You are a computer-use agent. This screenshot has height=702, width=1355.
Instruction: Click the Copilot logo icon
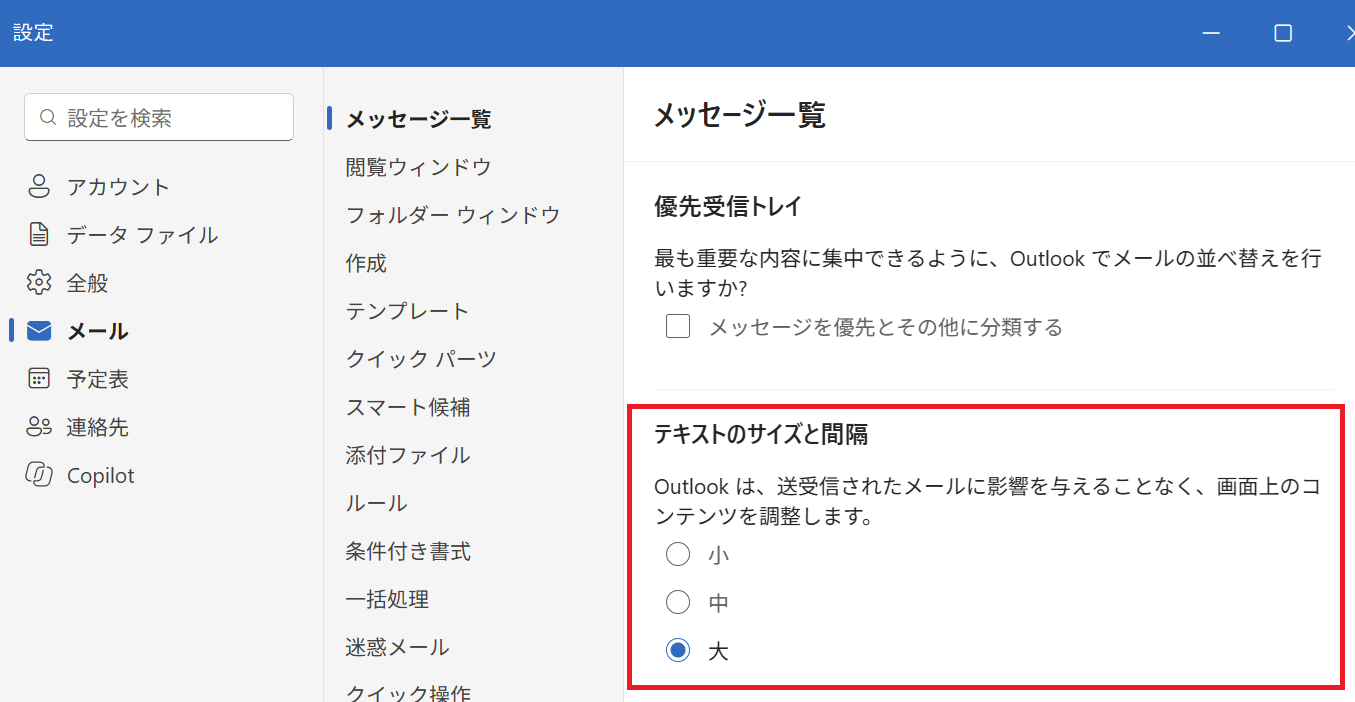pos(39,475)
